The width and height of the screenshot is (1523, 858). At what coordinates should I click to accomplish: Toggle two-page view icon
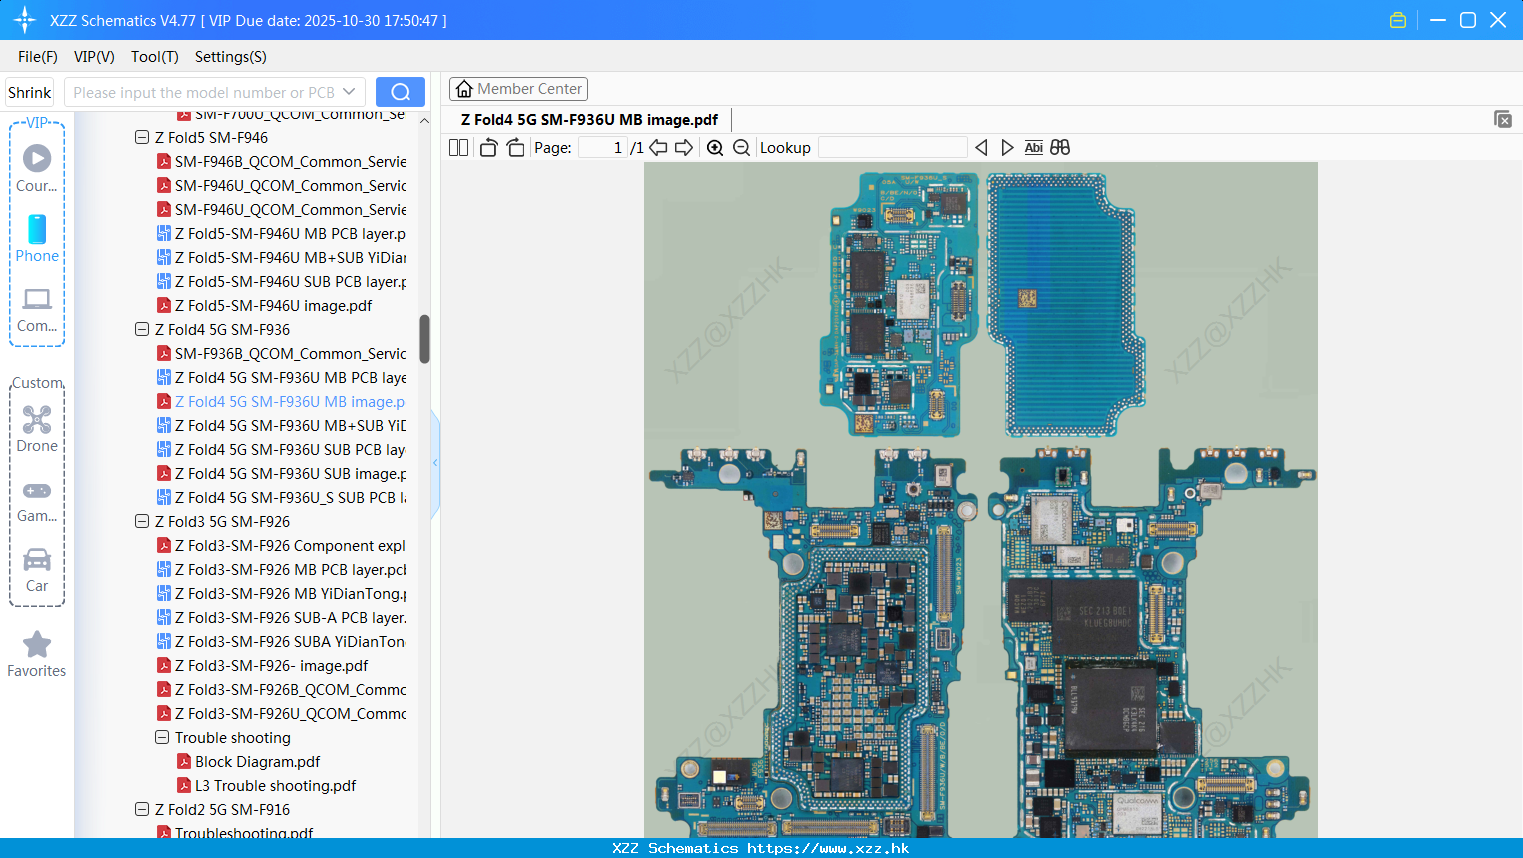[459, 148]
